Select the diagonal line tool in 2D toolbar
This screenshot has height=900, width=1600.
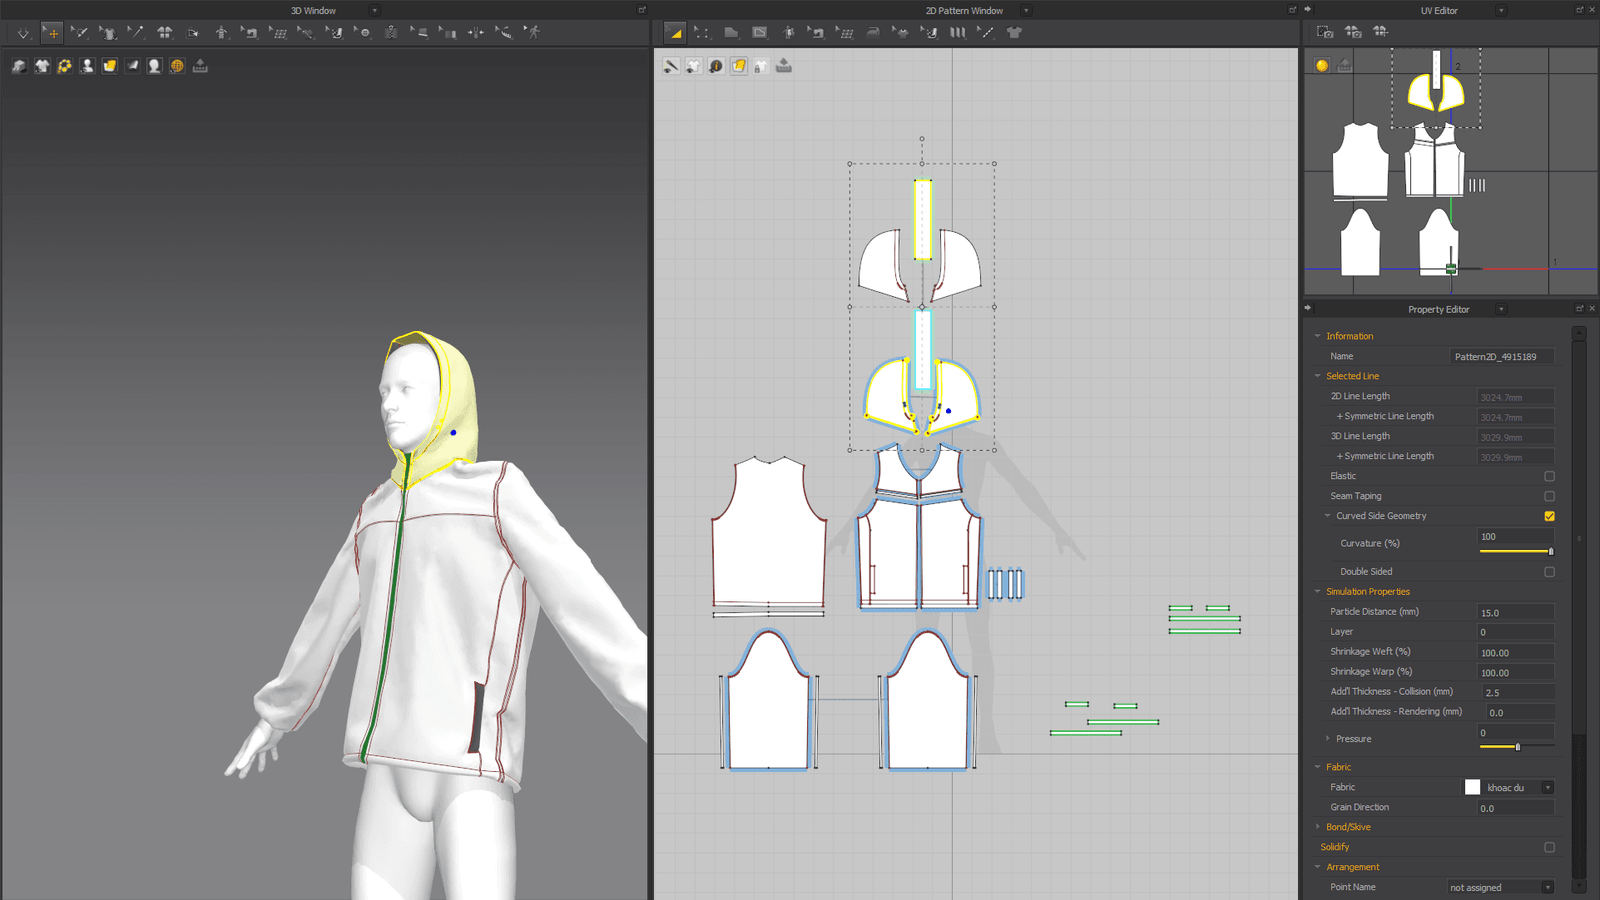click(x=986, y=32)
